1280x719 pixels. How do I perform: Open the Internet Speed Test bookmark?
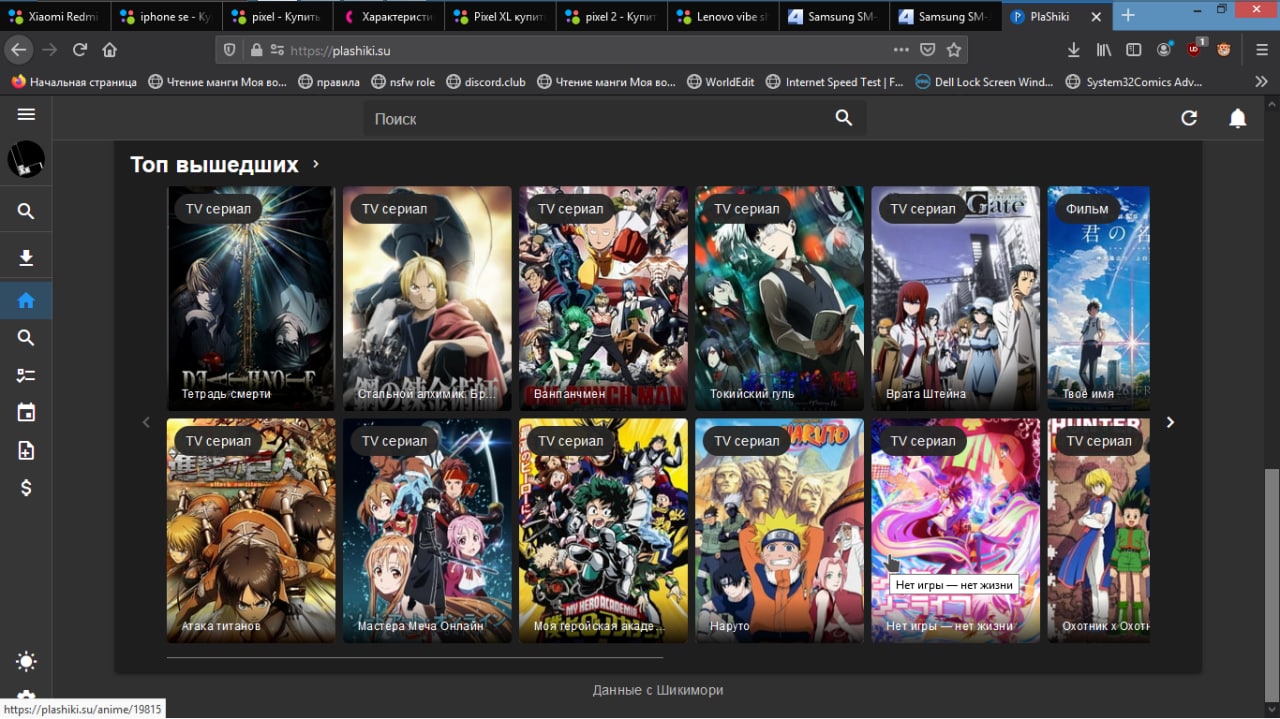835,82
